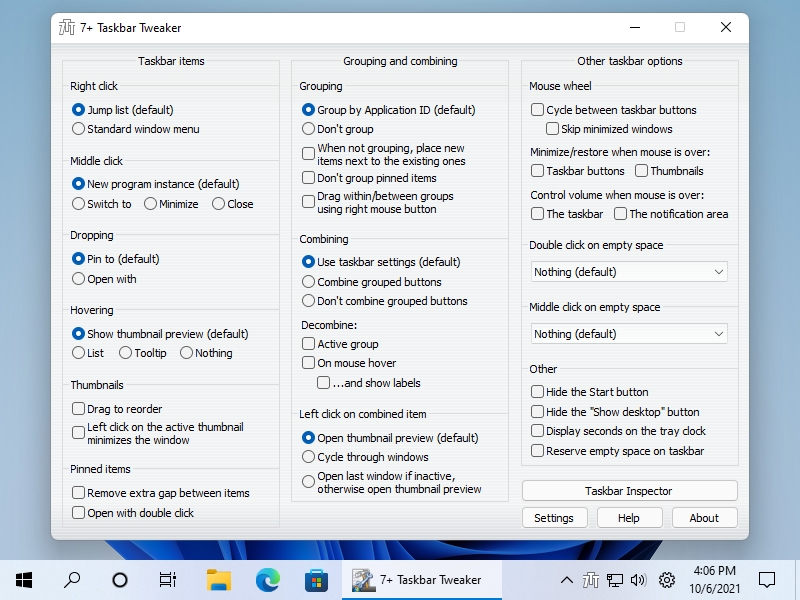The image size is (800, 600).
Task: Open the Taskbar Inspector button
Action: click(630, 491)
